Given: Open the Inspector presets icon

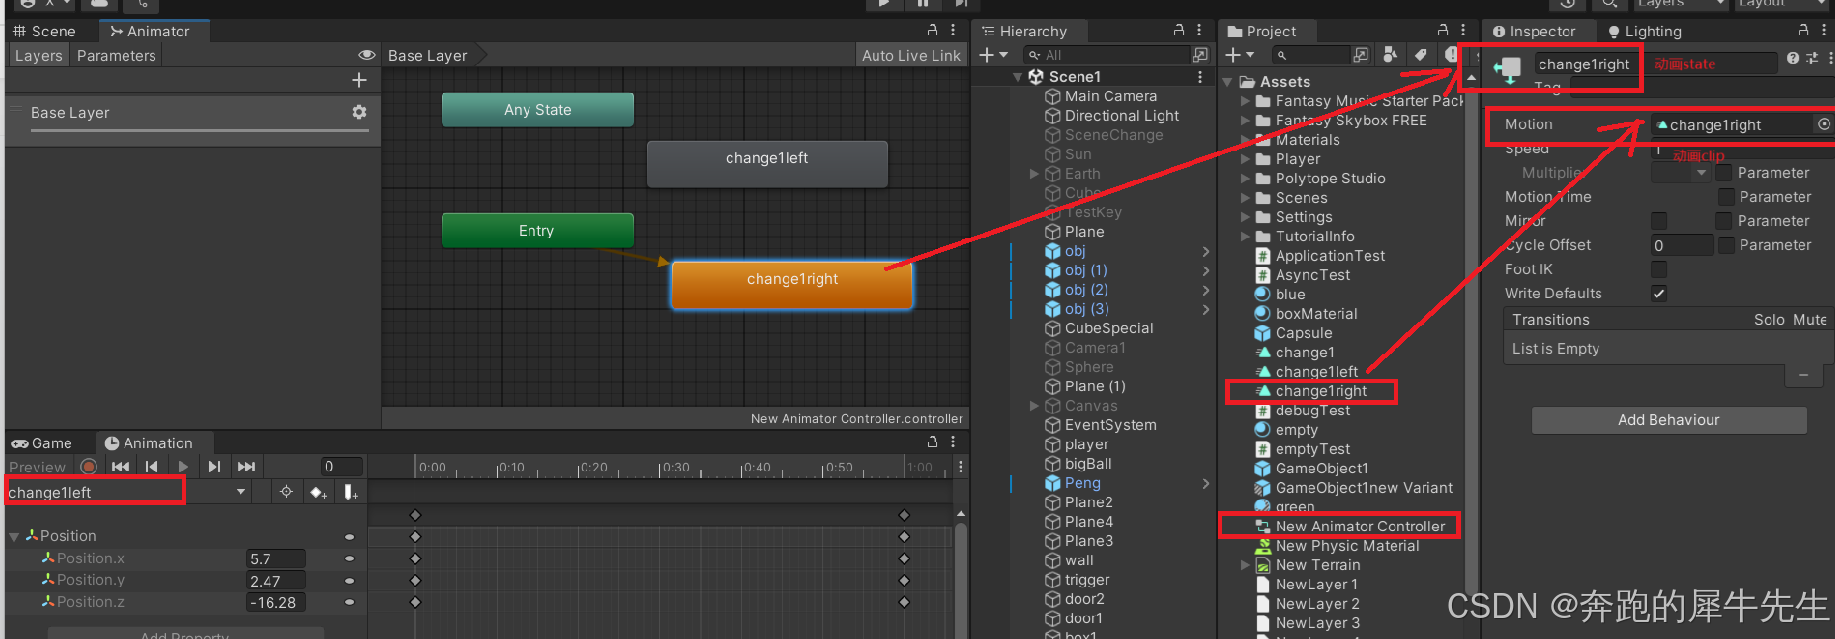Looking at the screenshot, I should coord(1812,59).
